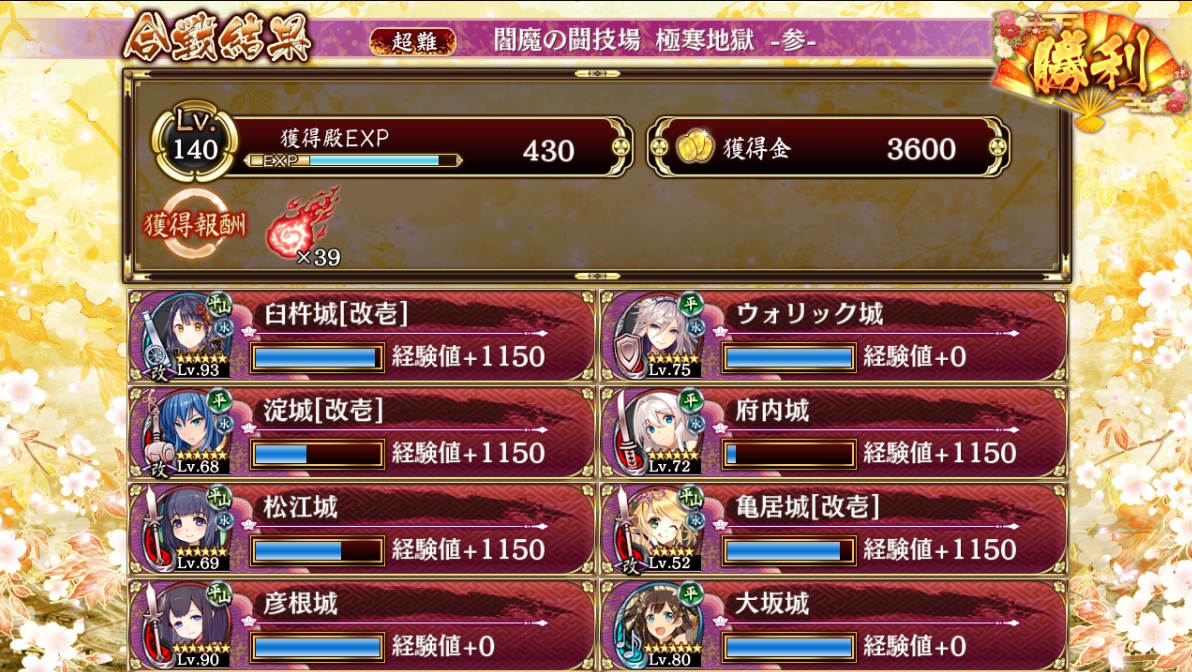Viewport: 1192px width, 672px height.
Task: Click 水 attribute icon on ウォリック城 portrait
Action: (x=695, y=326)
